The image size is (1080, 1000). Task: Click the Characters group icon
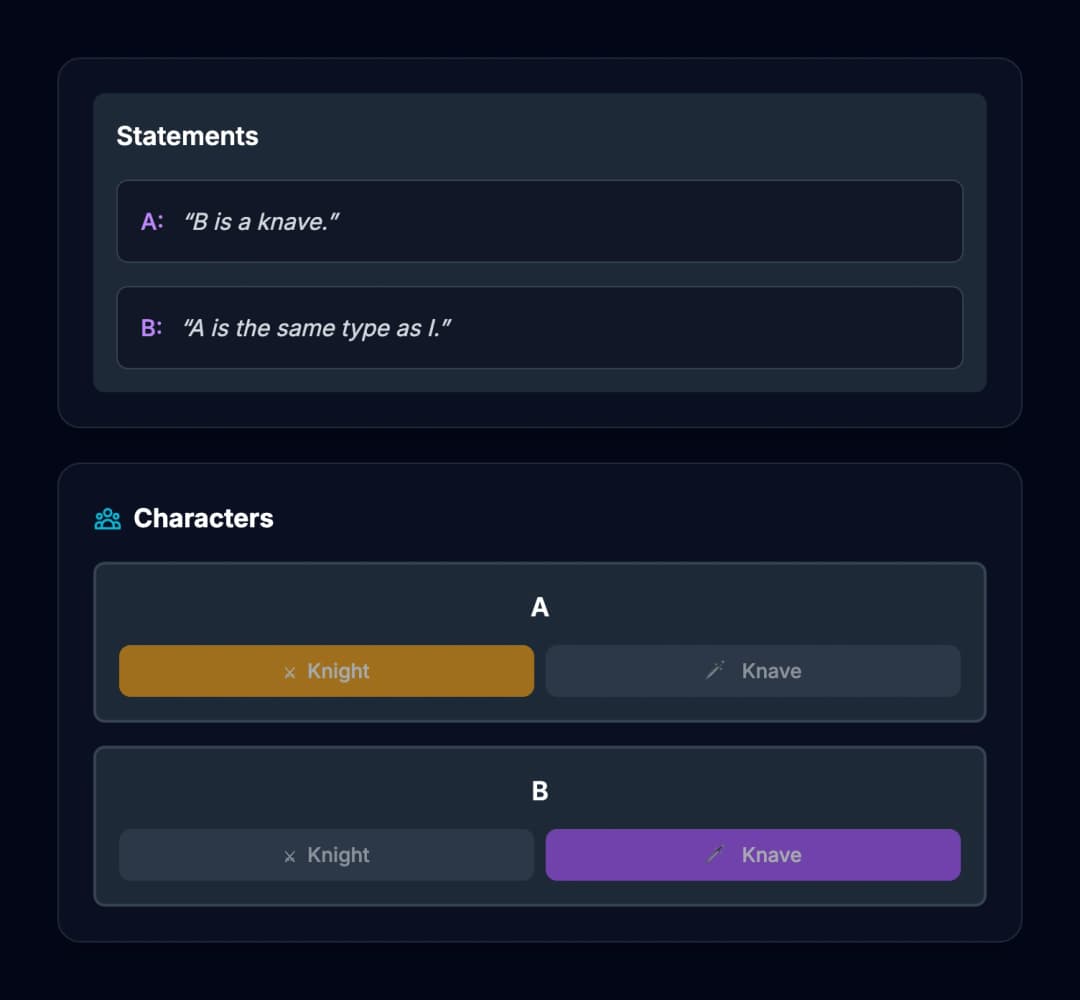point(107,519)
